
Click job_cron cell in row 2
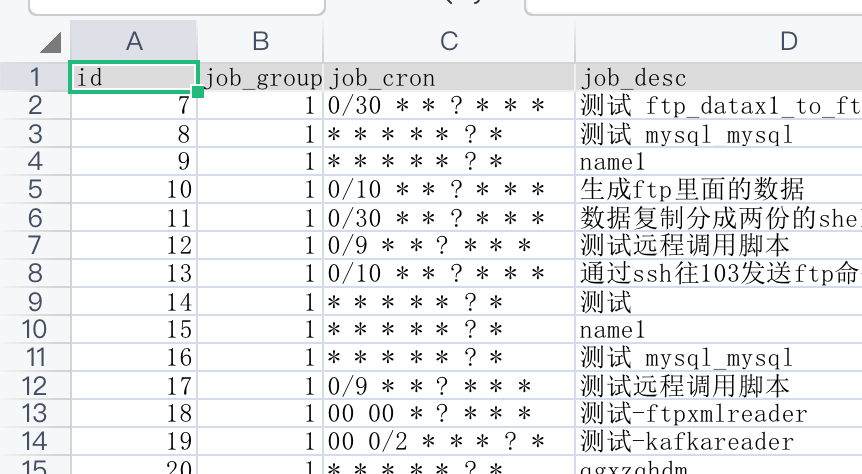point(449,105)
